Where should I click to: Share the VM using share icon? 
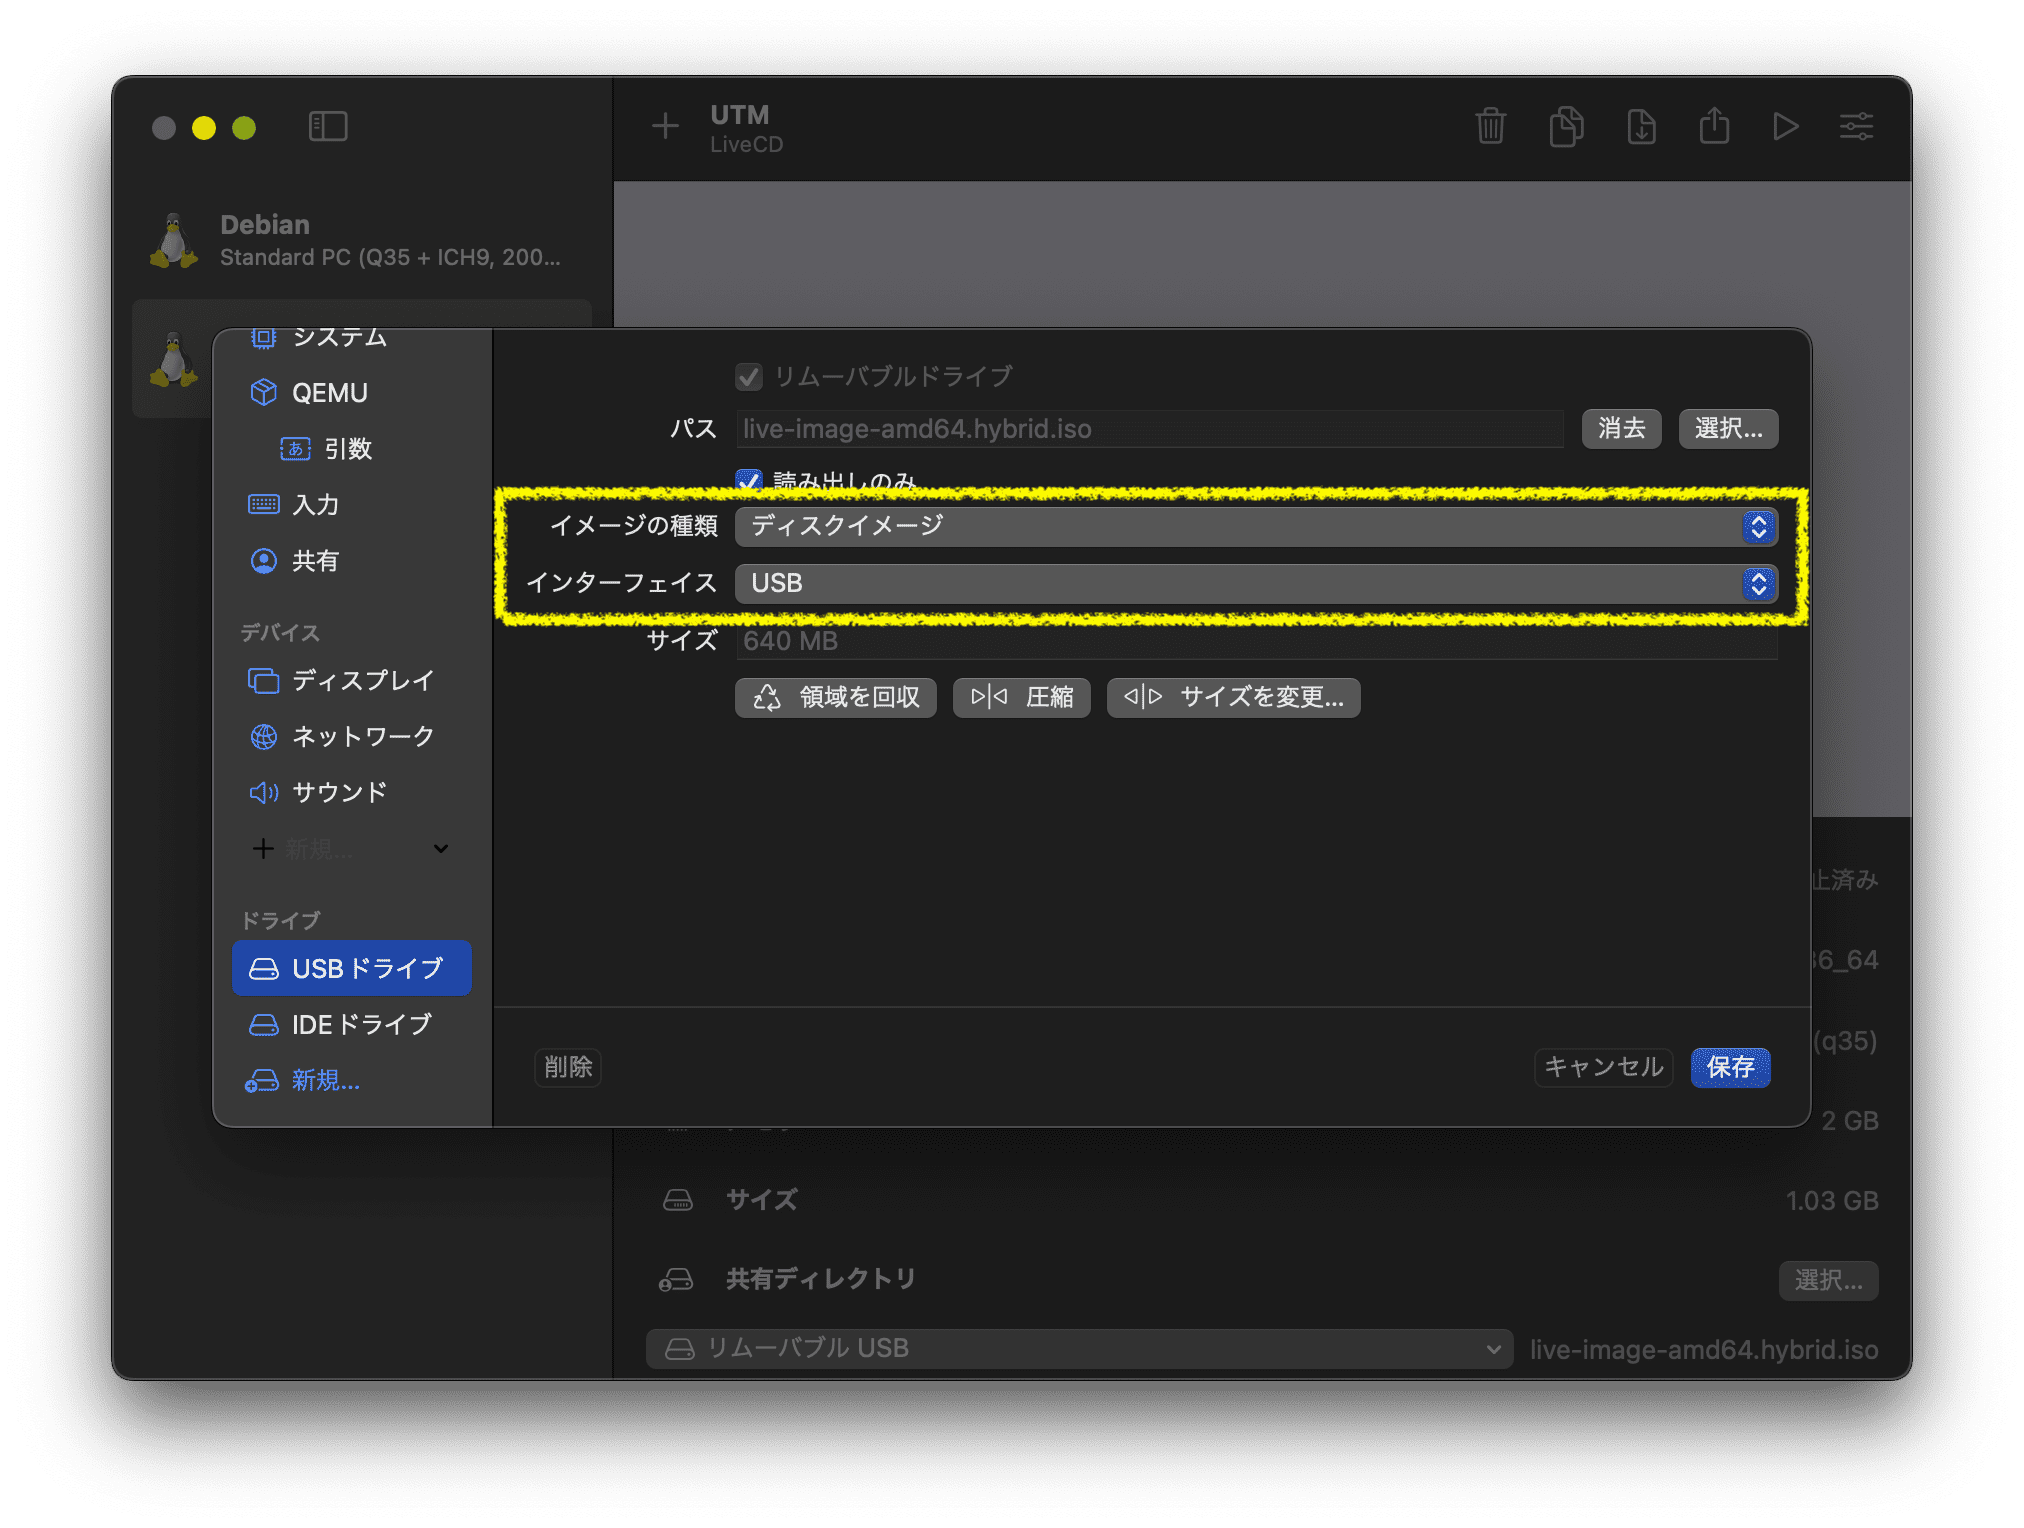(x=1714, y=127)
